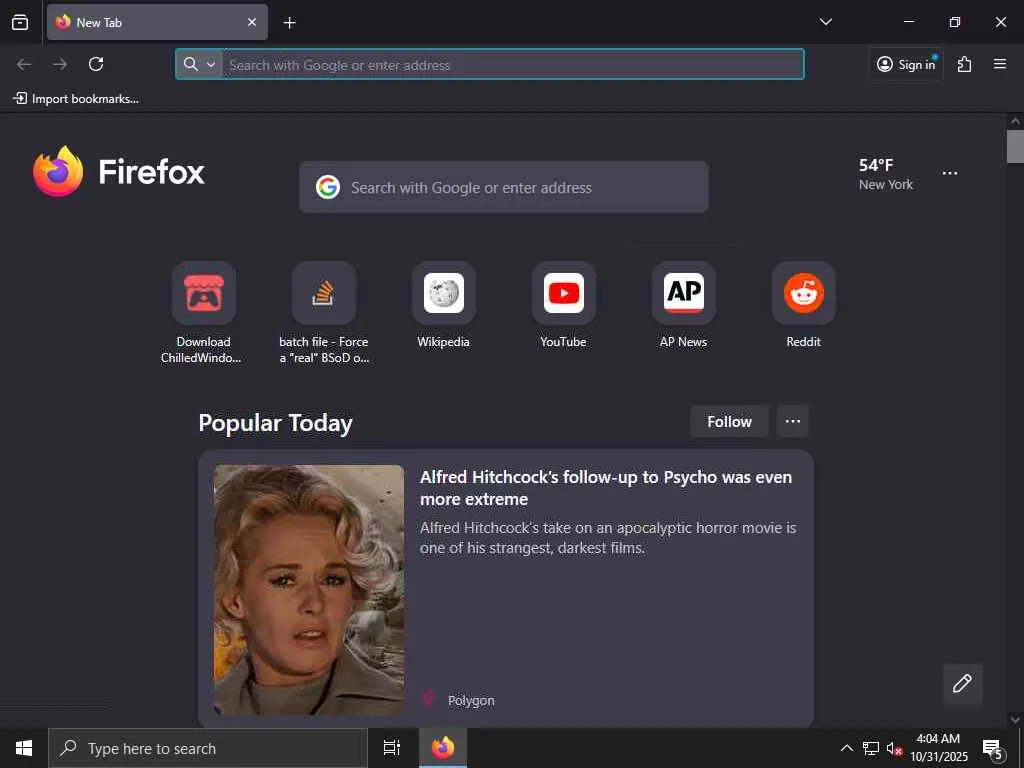This screenshot has width=1024, height=768.
Task: Click the Polygon source label
Action: pos(471,700)
